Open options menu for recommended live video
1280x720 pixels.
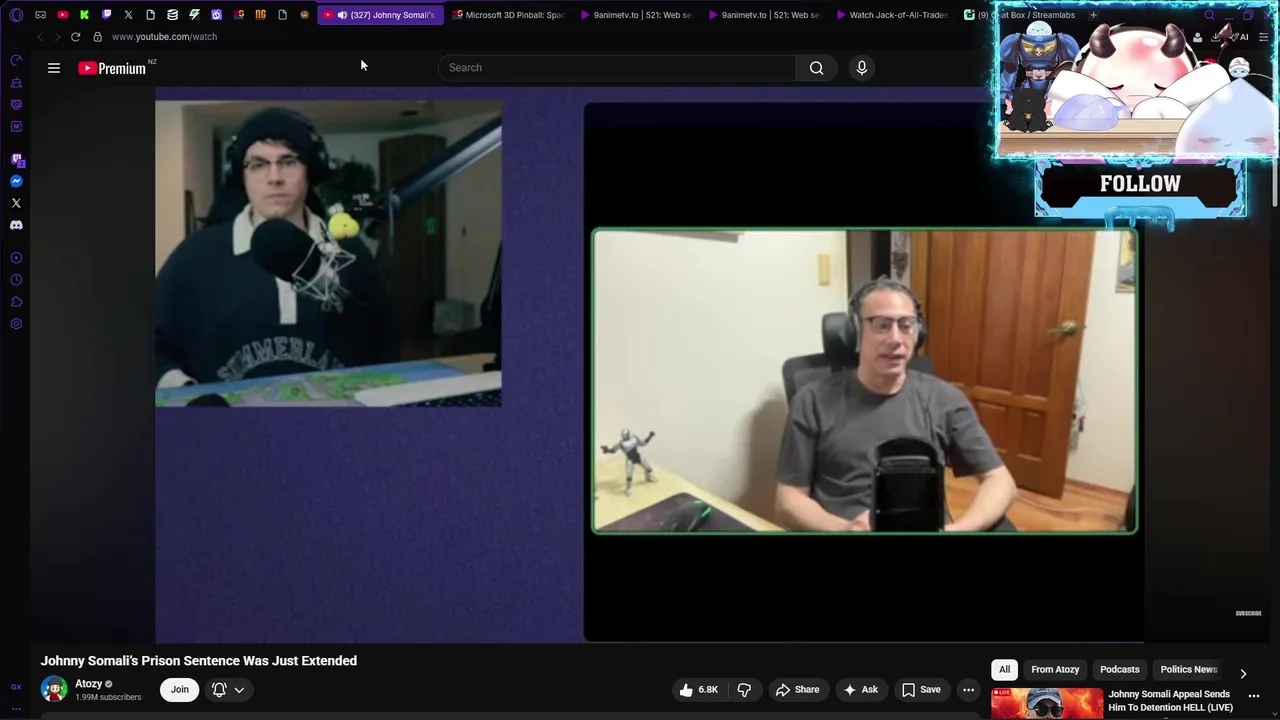click(1254, 696)
